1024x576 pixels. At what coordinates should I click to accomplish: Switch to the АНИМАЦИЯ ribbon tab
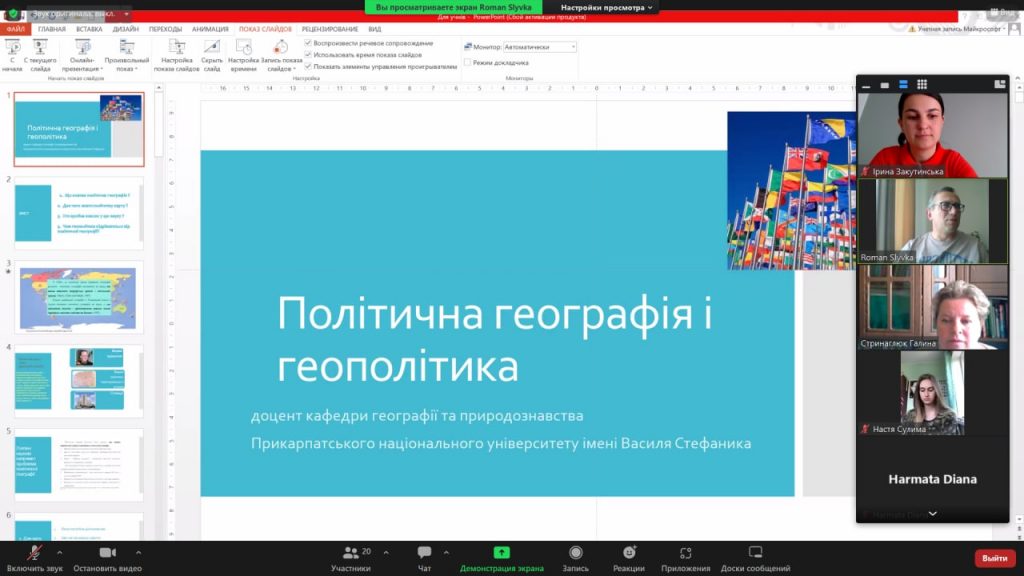tap(210, 29)
